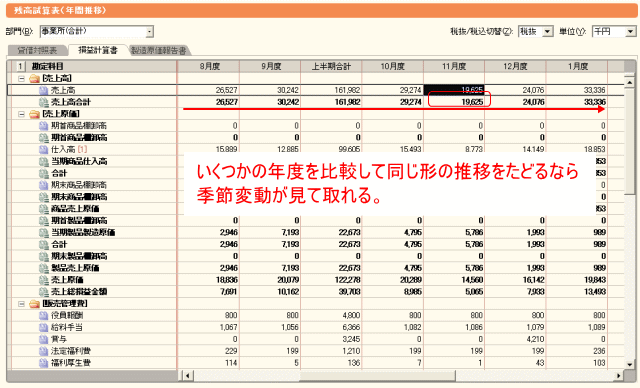Select the highlighted 19,625 cell in 売上高 row
Image resolution: width=640 pixels, height=388 pixels.
coord(454,90)
